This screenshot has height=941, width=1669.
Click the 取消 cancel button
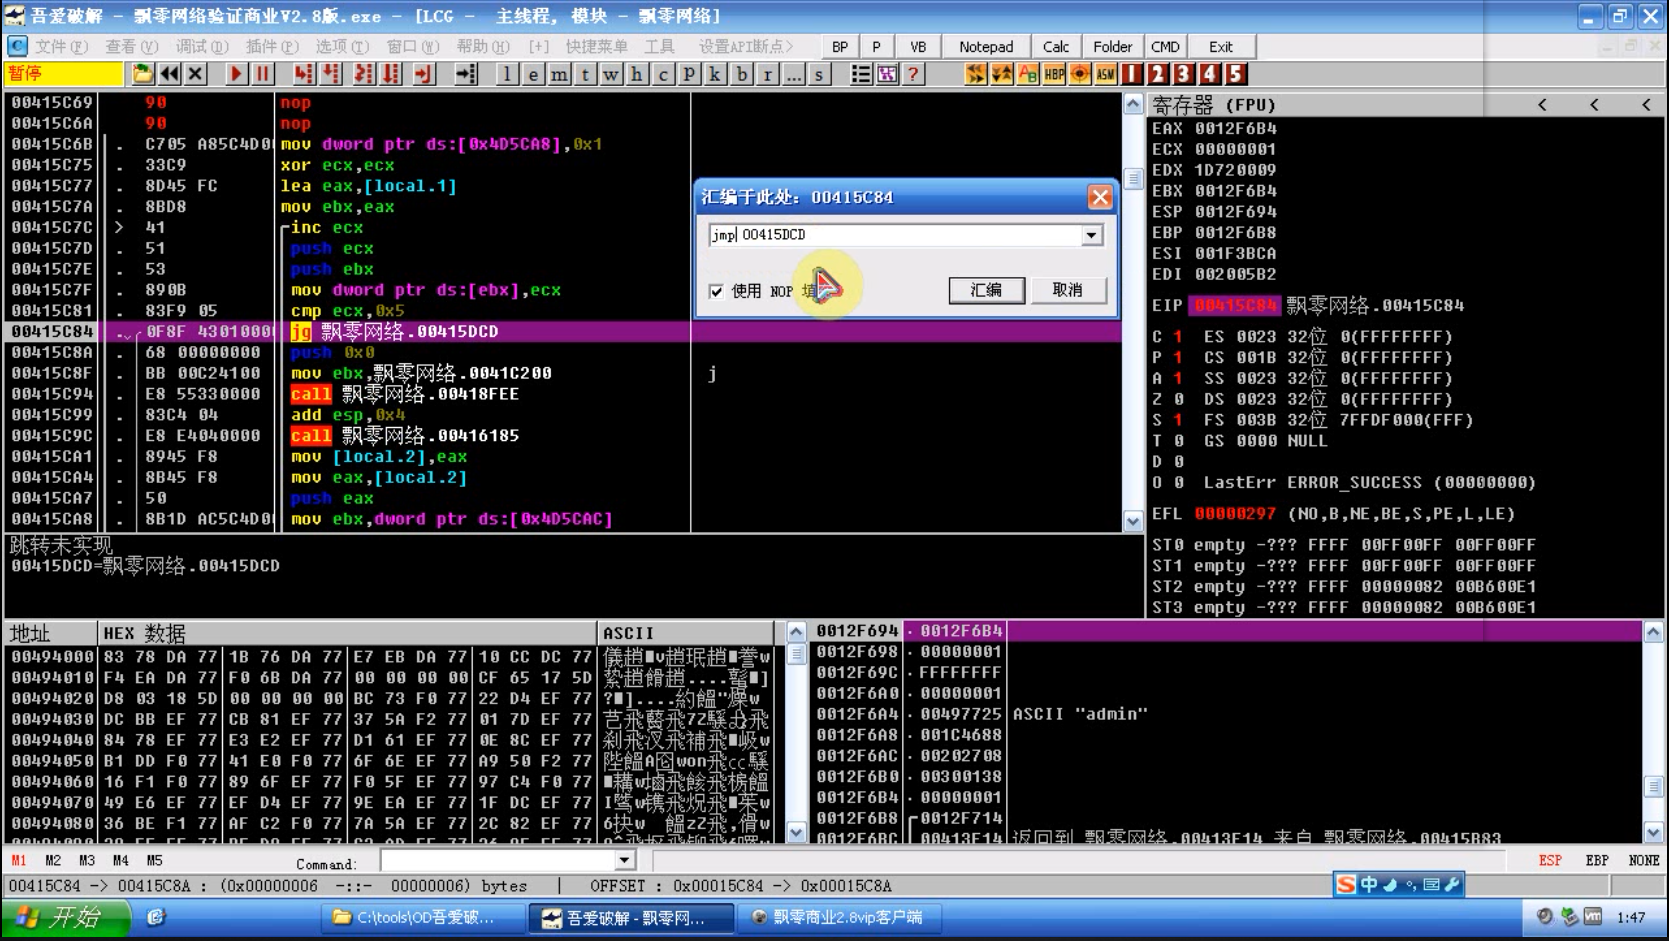(1067, 290)
